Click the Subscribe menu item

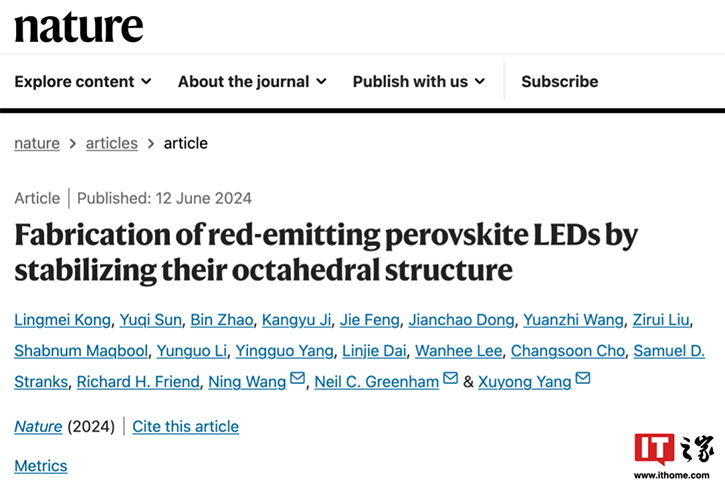559,82
